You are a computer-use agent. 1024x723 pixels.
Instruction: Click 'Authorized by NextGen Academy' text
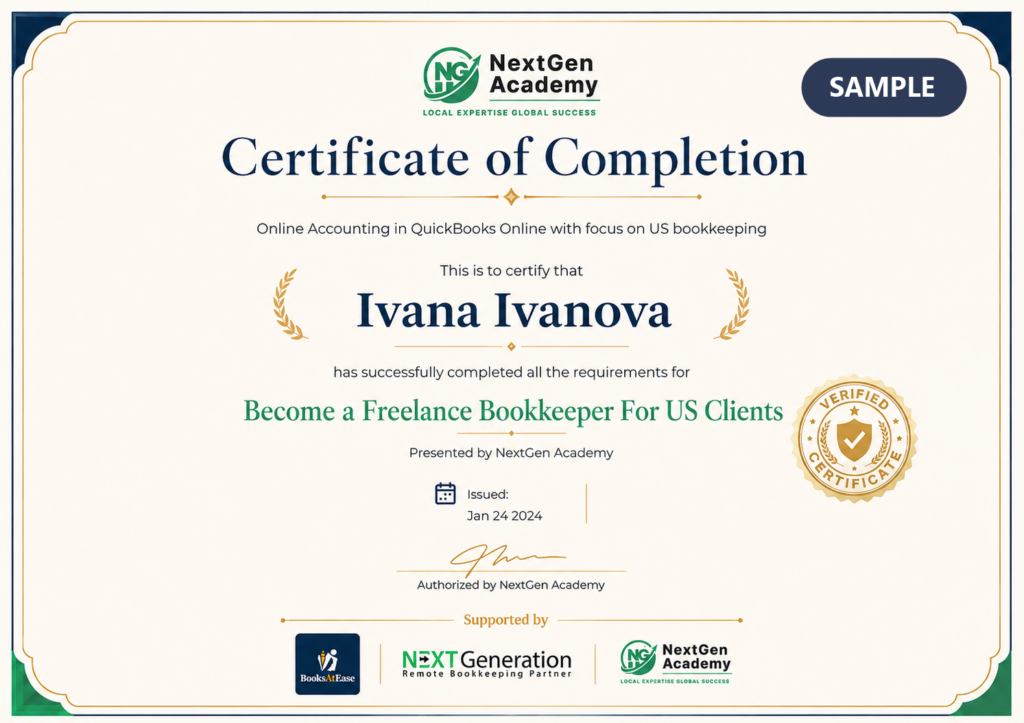coord(511,585)
